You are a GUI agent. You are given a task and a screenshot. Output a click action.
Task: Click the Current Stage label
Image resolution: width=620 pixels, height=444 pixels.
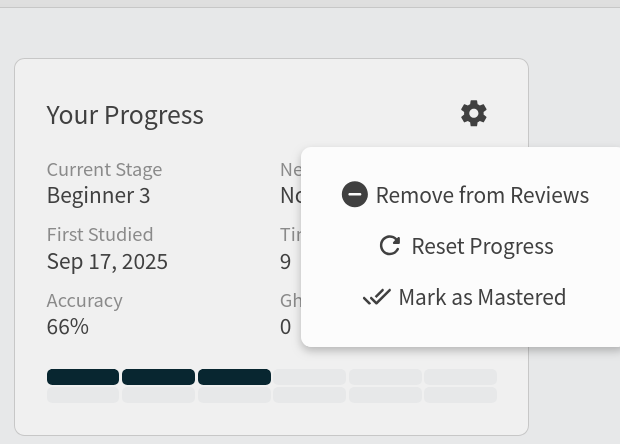point(104,170)
